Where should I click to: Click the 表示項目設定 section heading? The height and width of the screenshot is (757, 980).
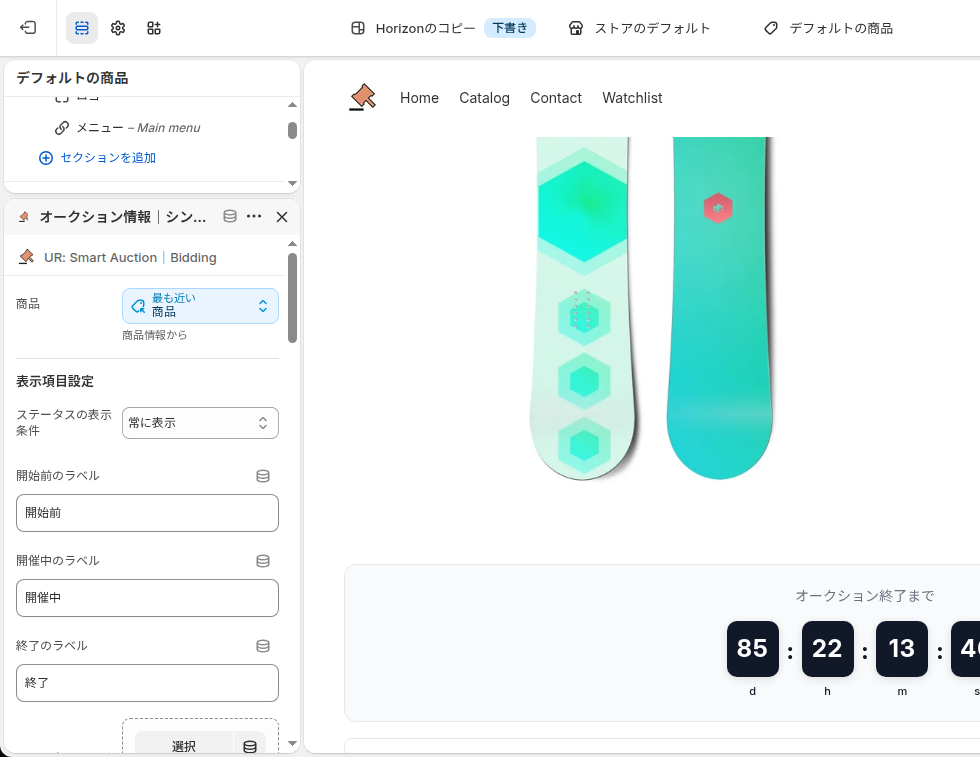(55, 381)
